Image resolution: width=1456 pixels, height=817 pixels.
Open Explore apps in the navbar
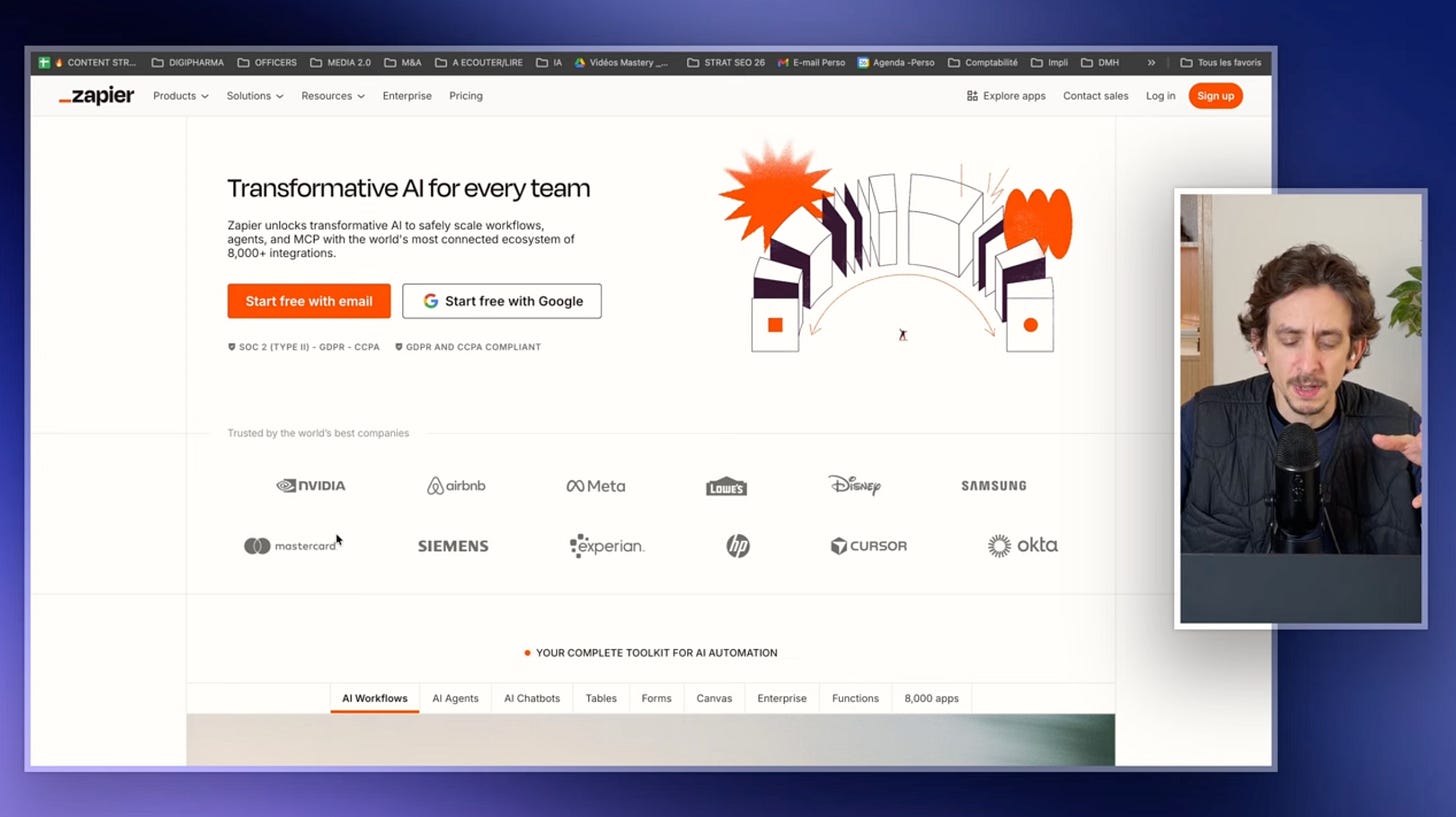(1006, 96)
